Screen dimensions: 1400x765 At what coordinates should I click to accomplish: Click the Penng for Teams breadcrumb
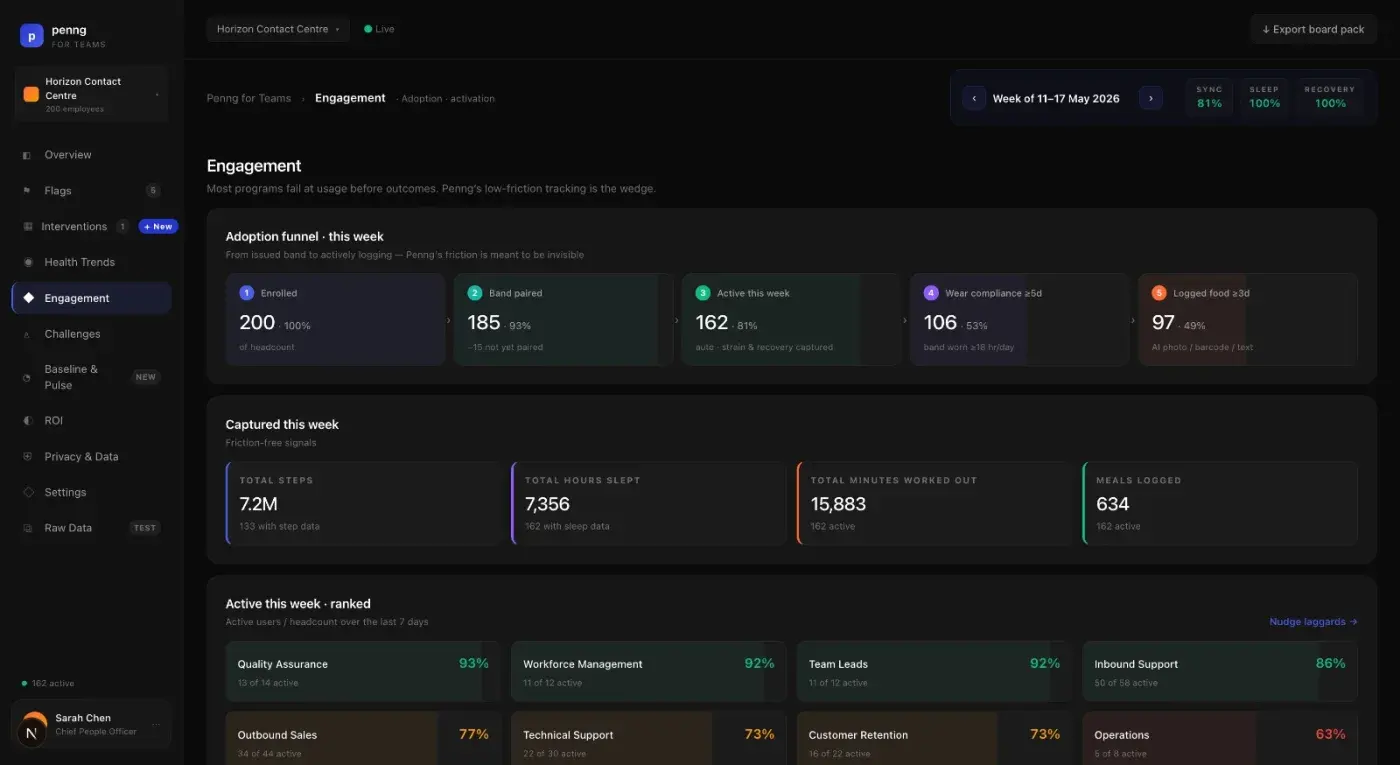coord(249,98)
